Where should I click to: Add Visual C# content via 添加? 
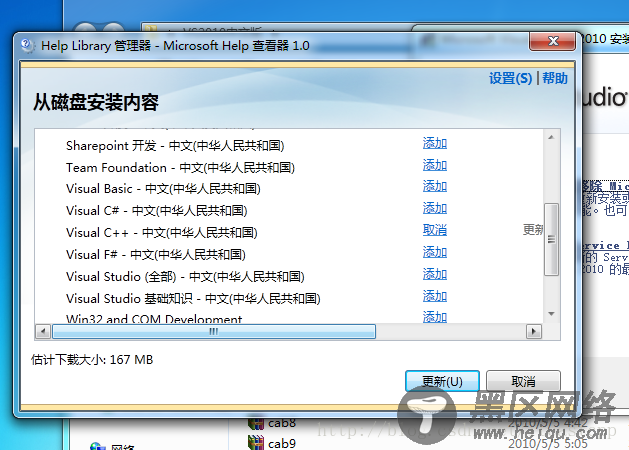(435, 208)
